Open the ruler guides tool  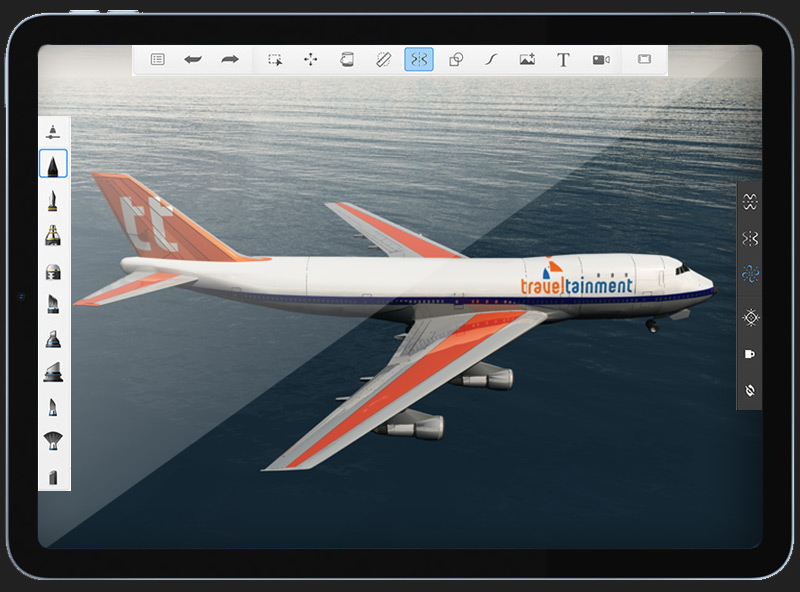[382, 60]
